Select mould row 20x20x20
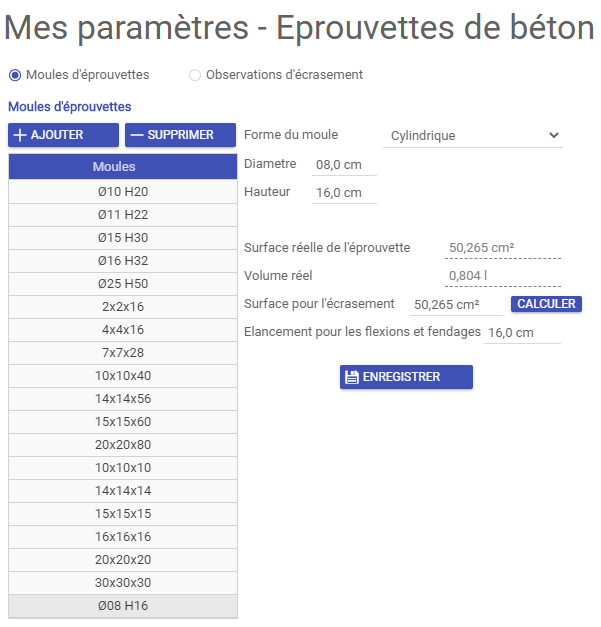Screen dimensions: 601x627 123,559
